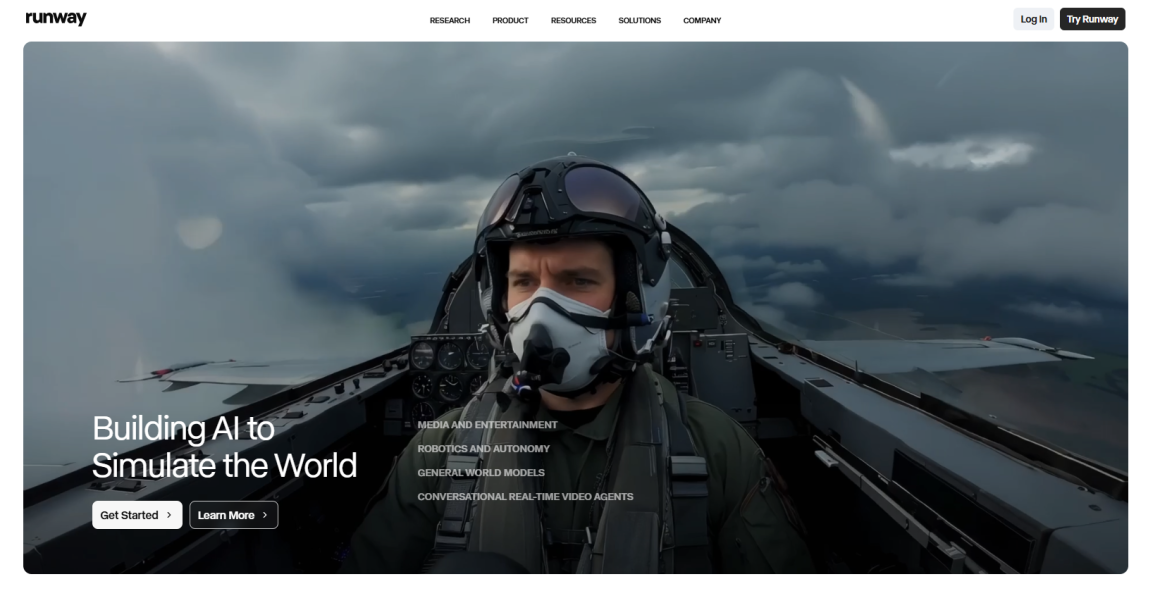Click the chevron icon in Learn More
The height and width of the screenshot is (610, 1160).
[x=265, y=515]
